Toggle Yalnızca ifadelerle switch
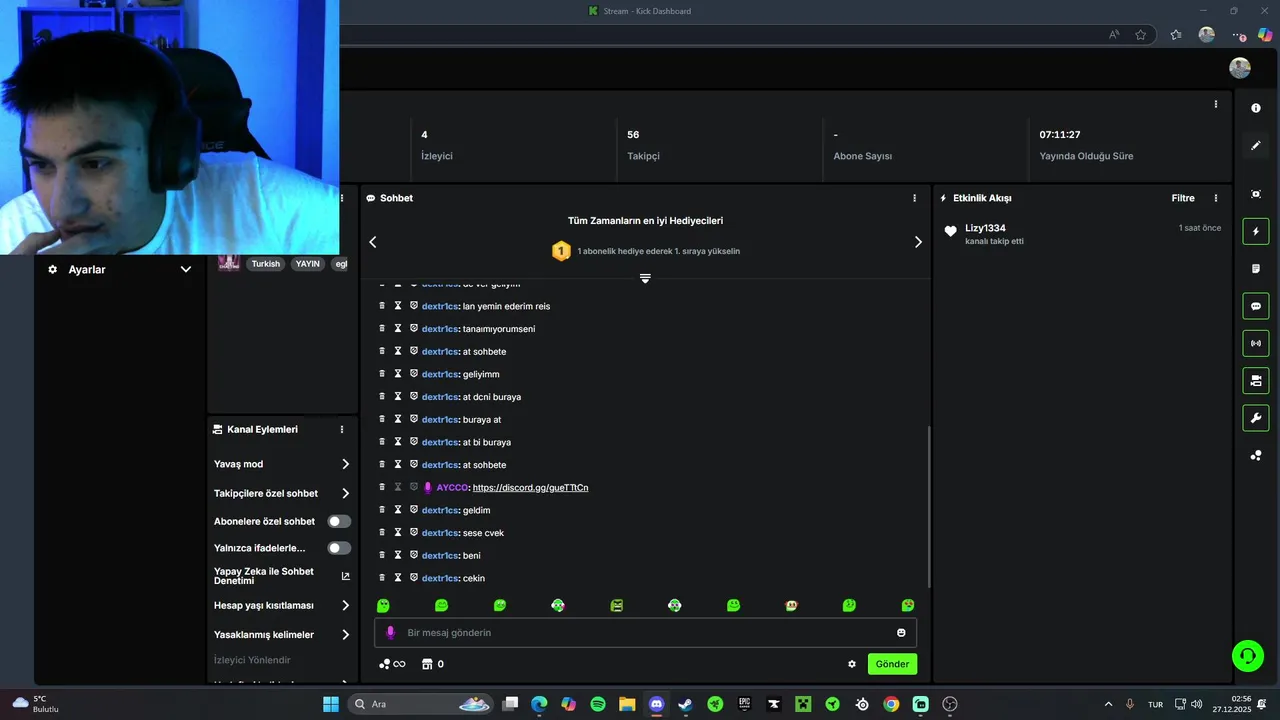Viewport: 1280px width, 720px height. [x=339, y=548]
